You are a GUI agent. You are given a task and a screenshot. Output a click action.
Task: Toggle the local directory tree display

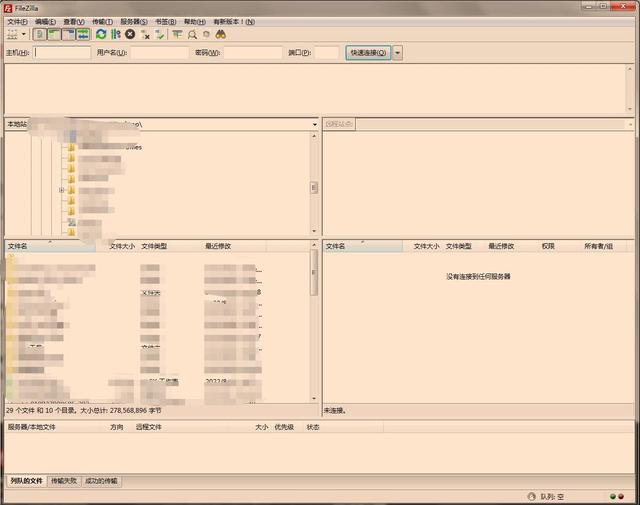[x=54, y=34]
